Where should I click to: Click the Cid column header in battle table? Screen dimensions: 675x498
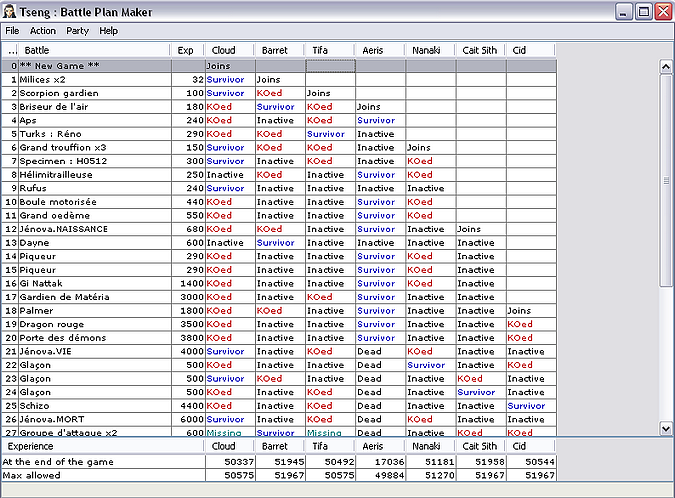pyautogui.click(x=531, y=50)
